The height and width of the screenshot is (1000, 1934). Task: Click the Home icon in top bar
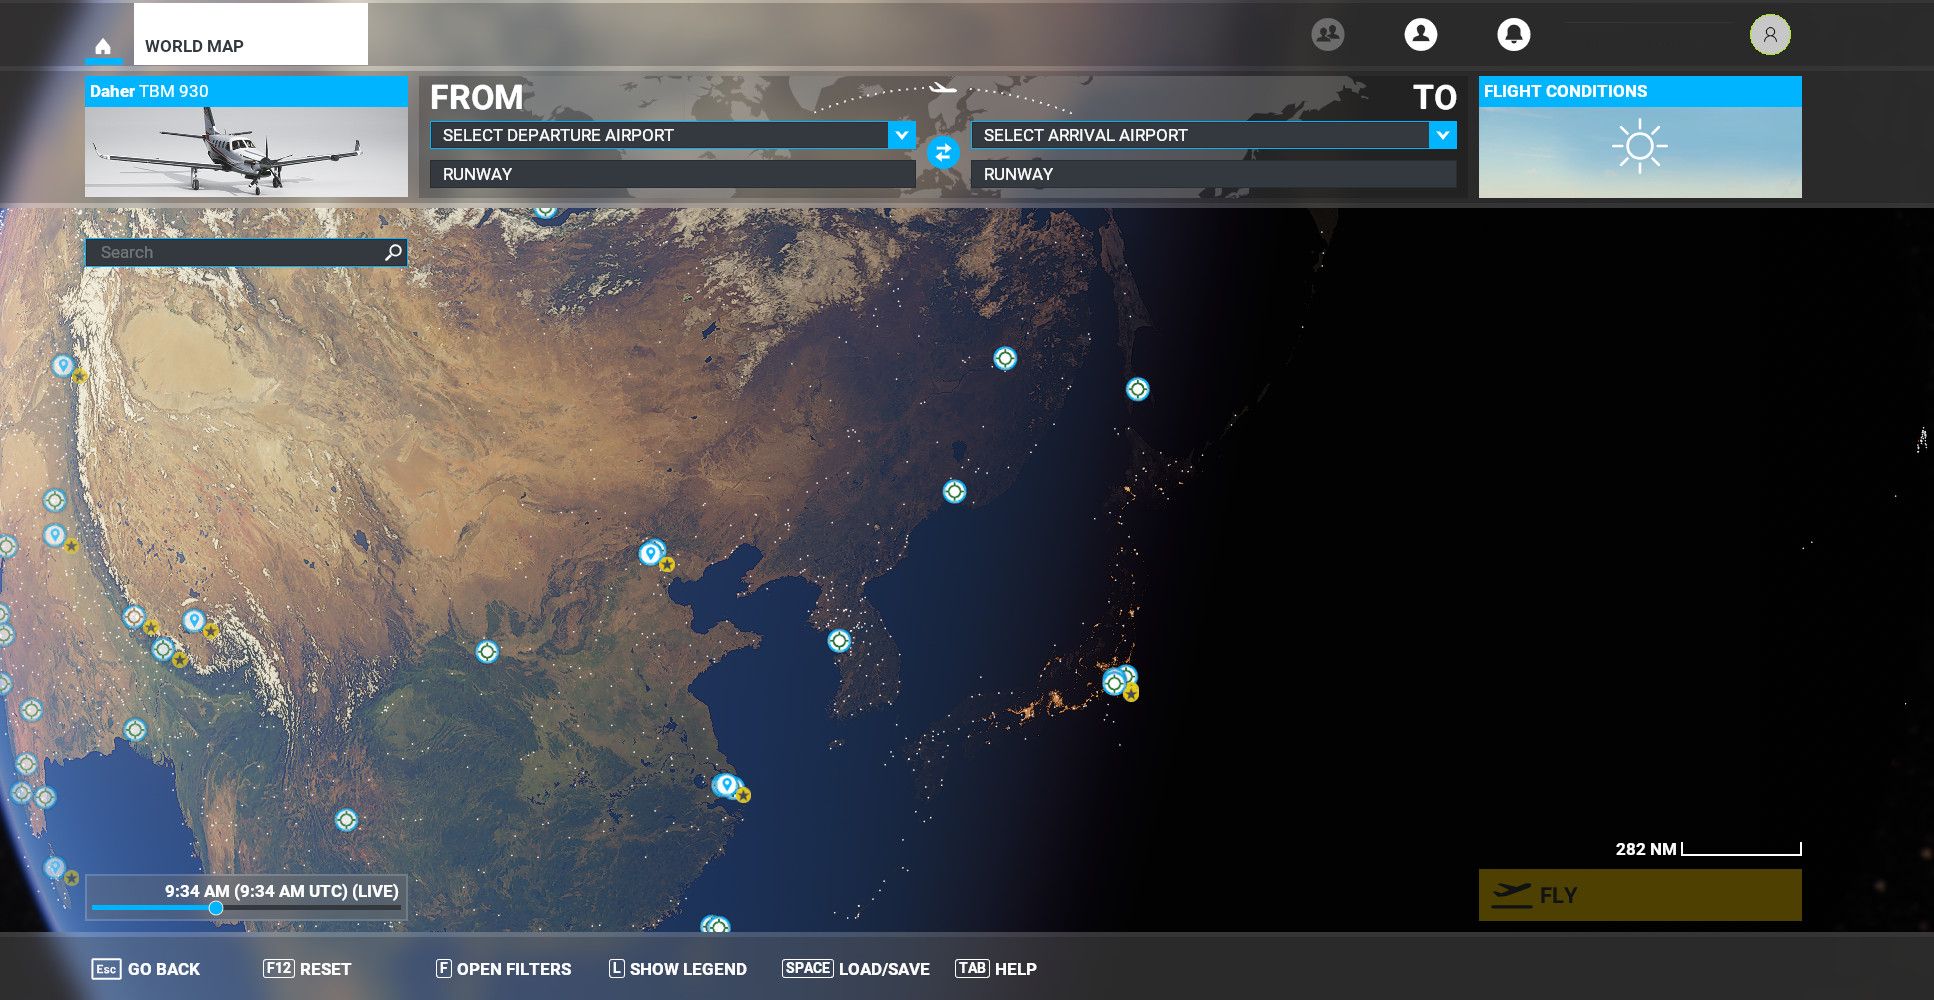point(102,46)
